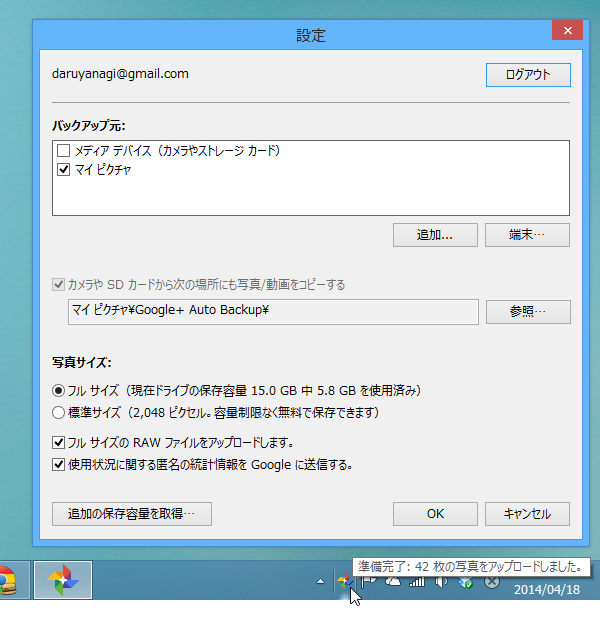Open the Action Center flag tray icon

point(369,581)
